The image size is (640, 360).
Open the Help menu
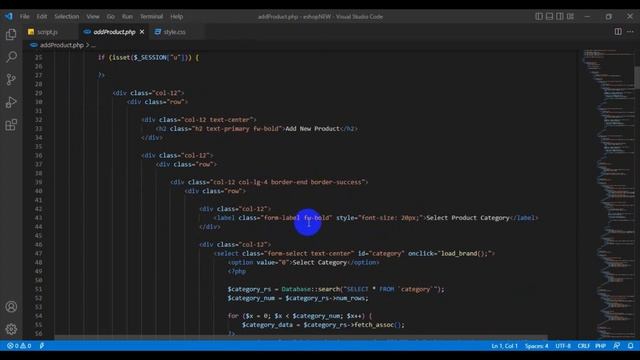(176, 16)
